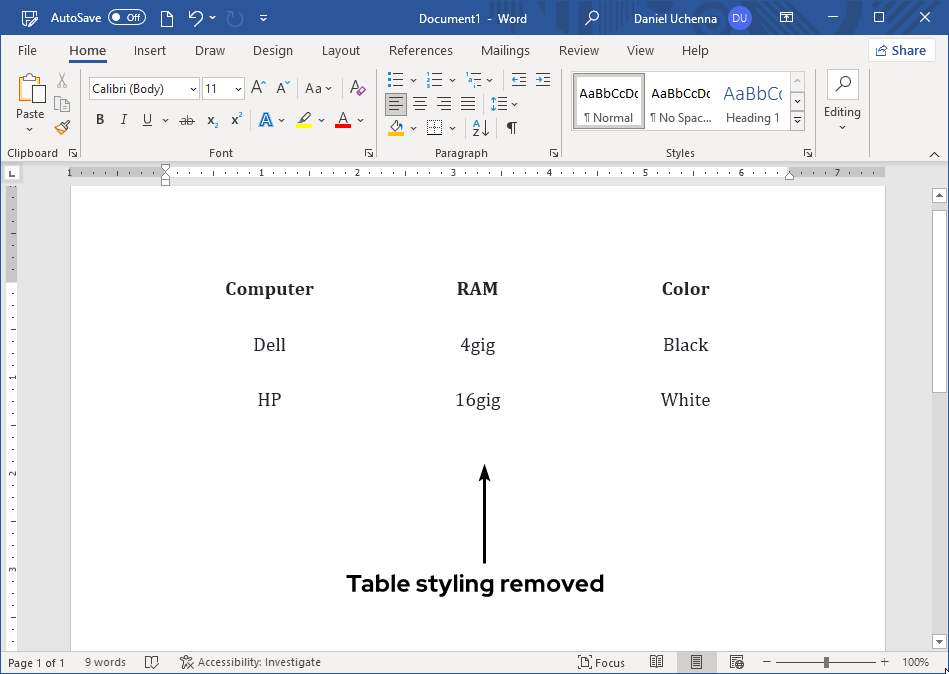Select the No Spacing style

pyautogui.click(x=680, y=100)
